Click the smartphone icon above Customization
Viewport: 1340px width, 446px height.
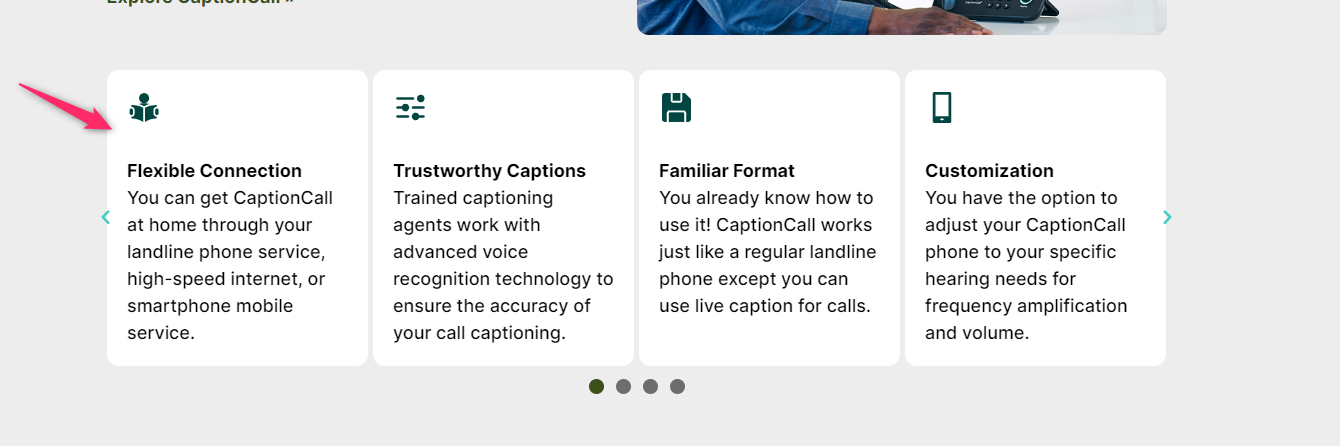(941, 108)
